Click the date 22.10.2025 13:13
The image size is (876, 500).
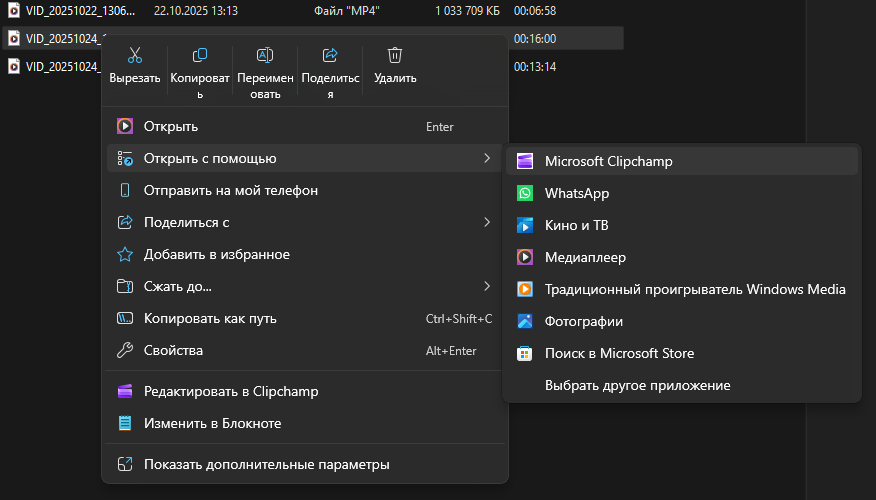pos(196,11)
